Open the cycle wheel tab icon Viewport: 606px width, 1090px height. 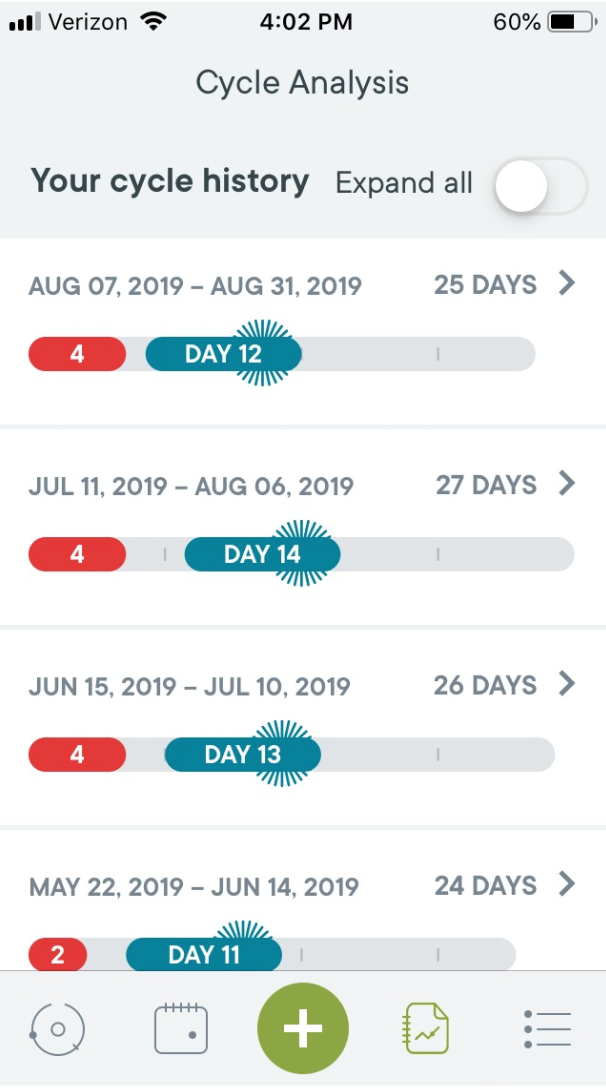(57, 1028)
